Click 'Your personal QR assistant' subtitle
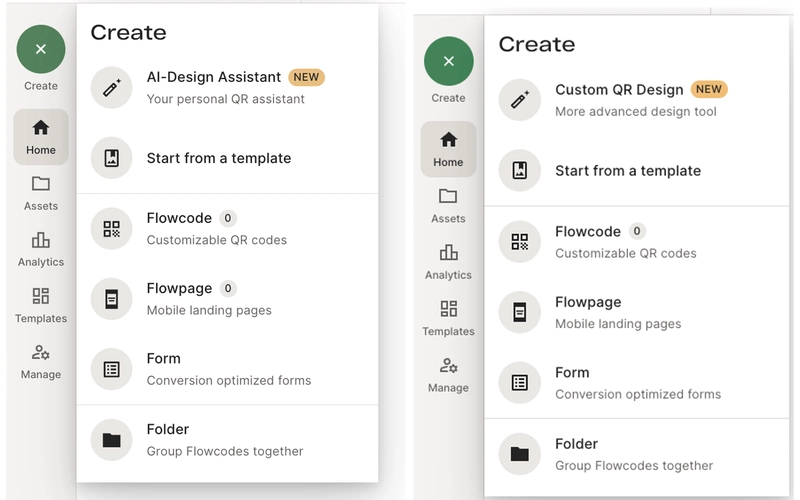Screen dimensions: 800x500 [226, 99]
